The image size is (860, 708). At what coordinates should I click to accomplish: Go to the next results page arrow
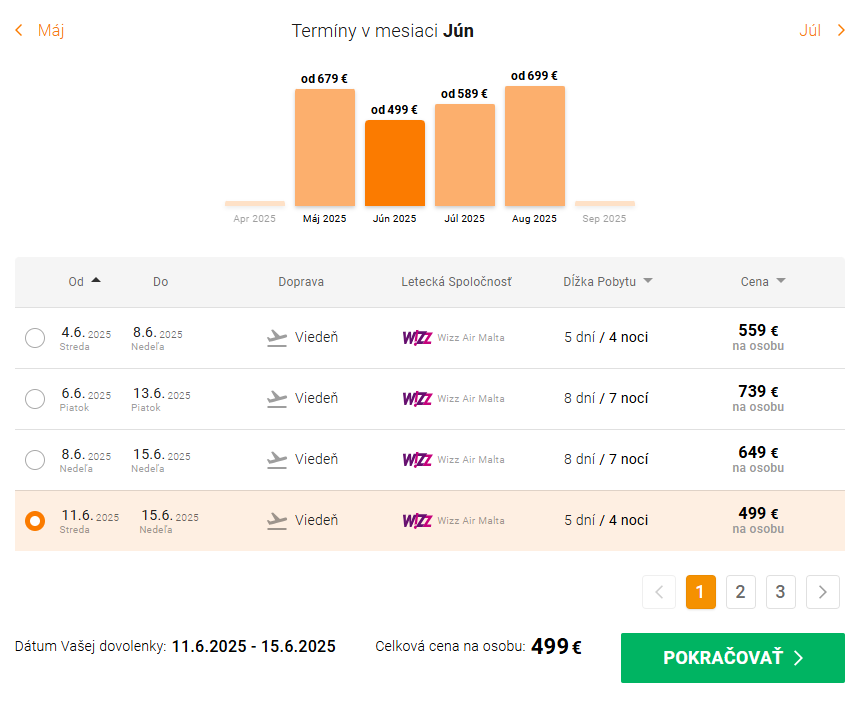tap(822, 592)
